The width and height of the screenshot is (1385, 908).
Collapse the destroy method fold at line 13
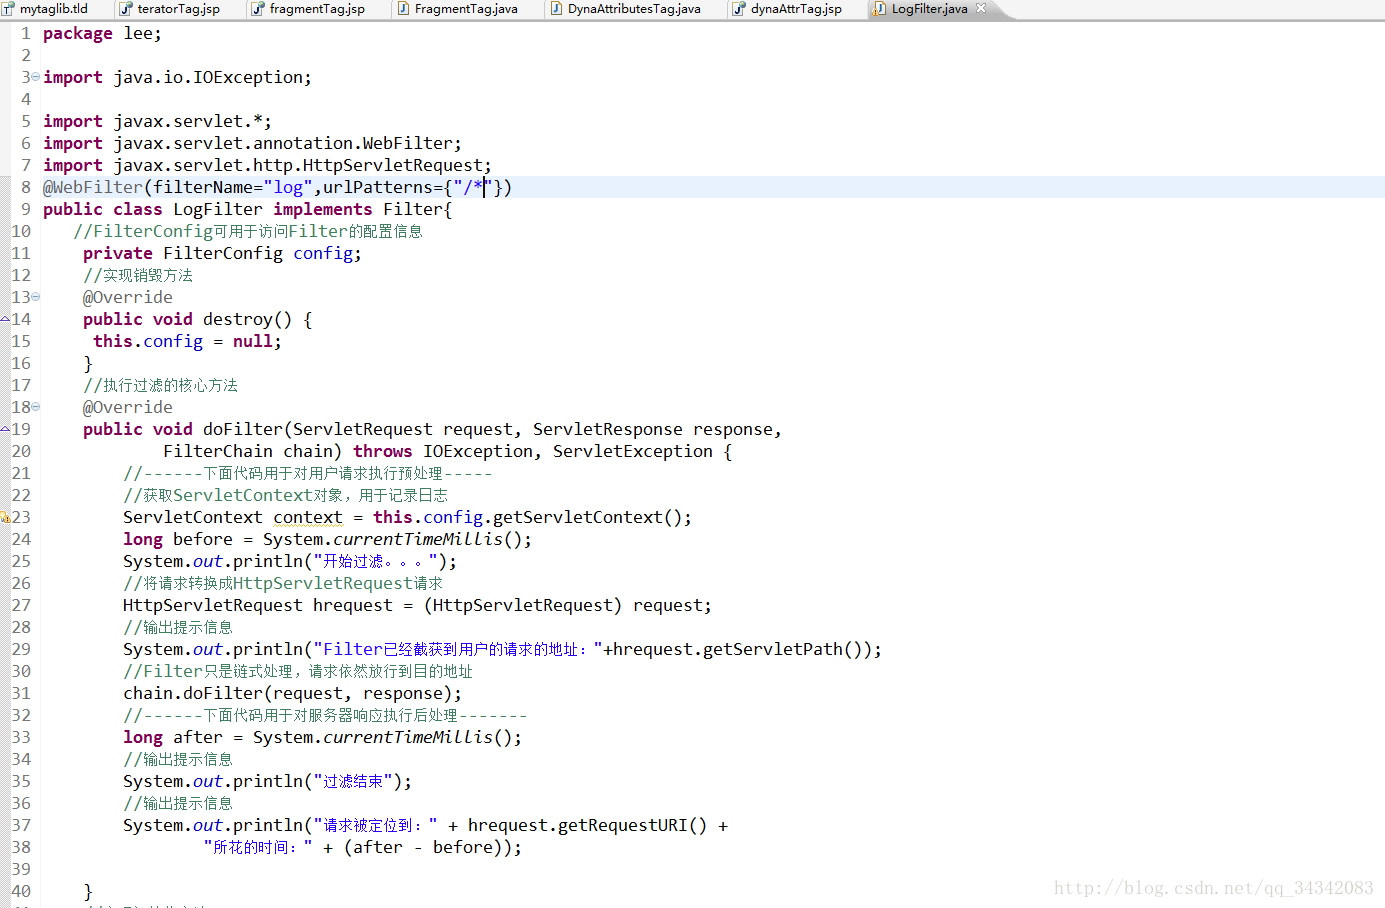36,297
